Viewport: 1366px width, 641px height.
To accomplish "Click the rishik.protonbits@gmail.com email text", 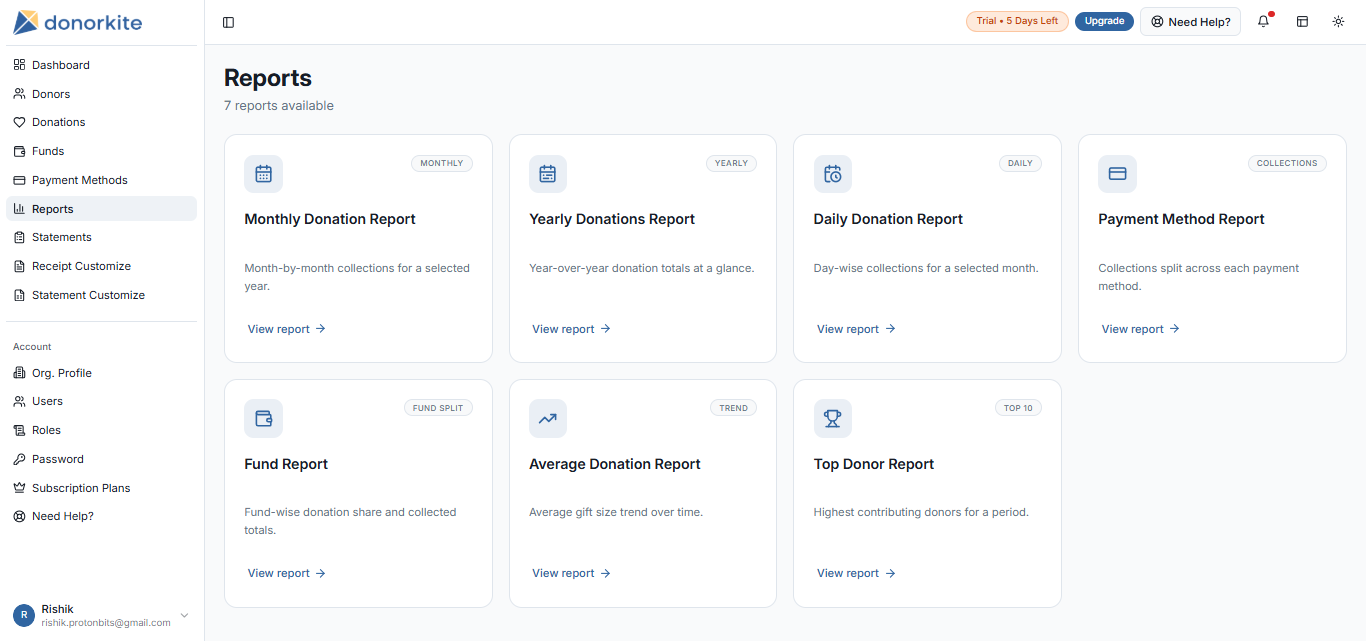I will coord(106,622).
